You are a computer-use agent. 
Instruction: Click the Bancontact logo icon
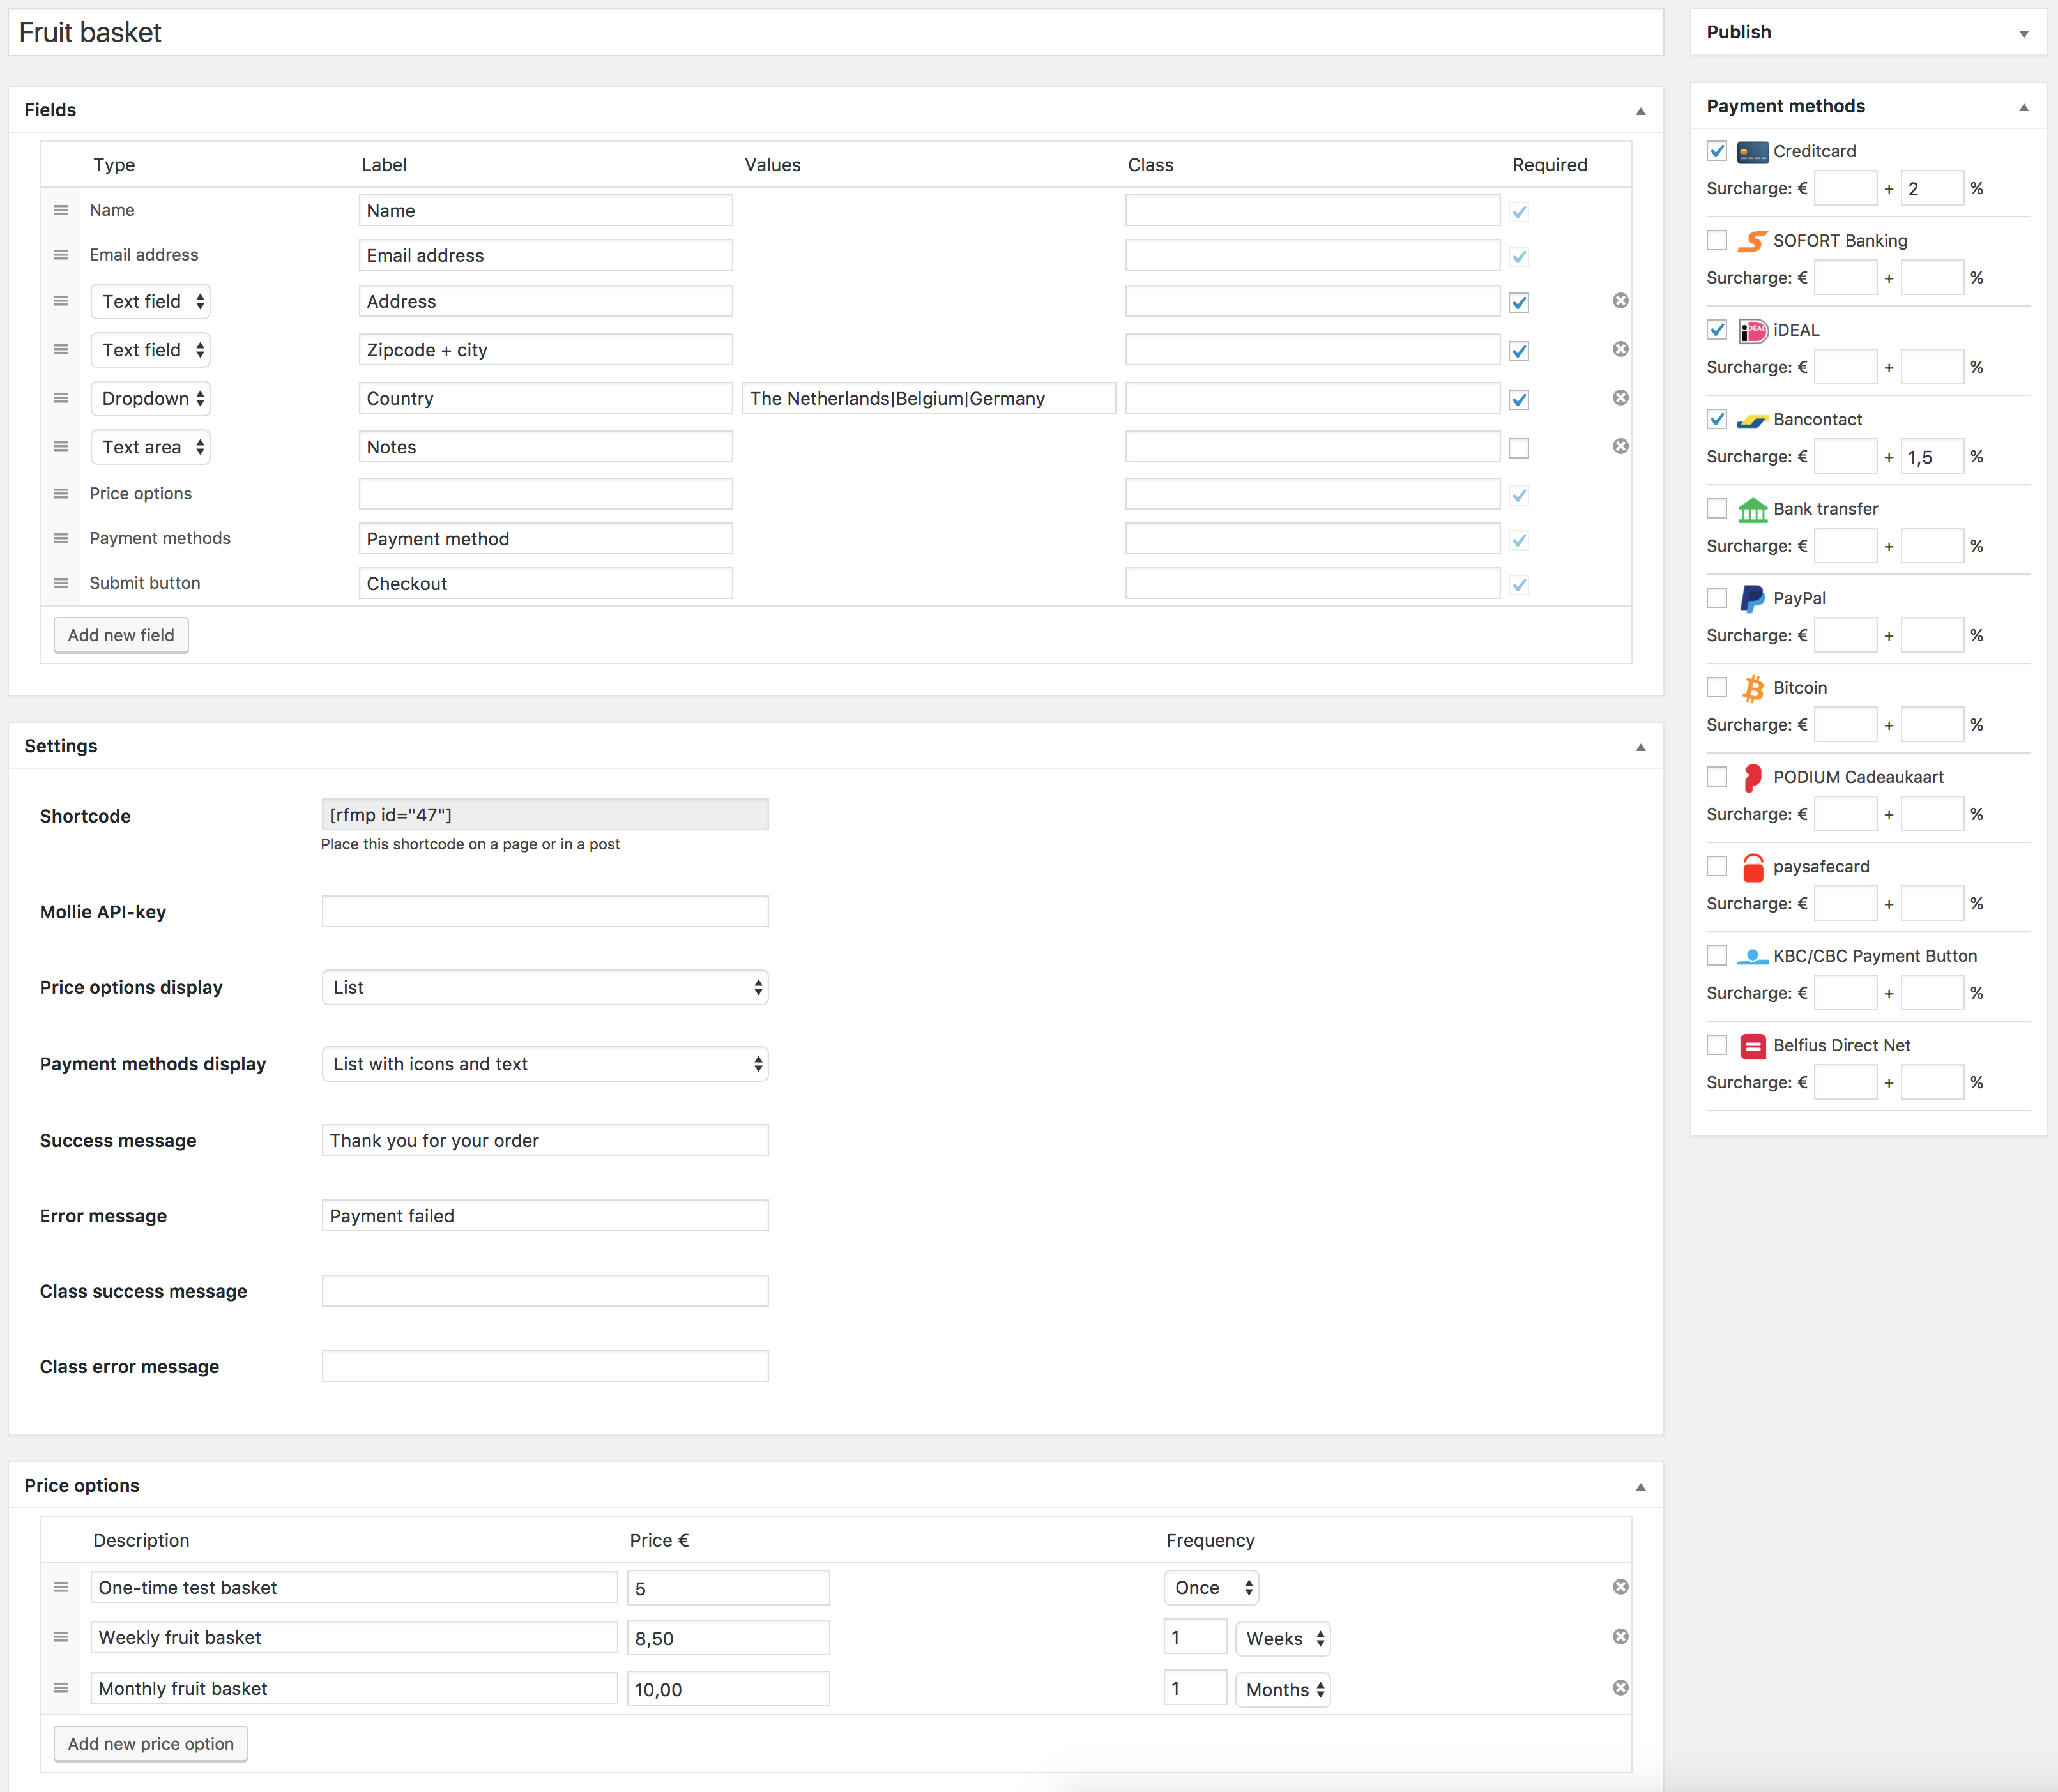pyautogui.click(x=1753, y=420)
